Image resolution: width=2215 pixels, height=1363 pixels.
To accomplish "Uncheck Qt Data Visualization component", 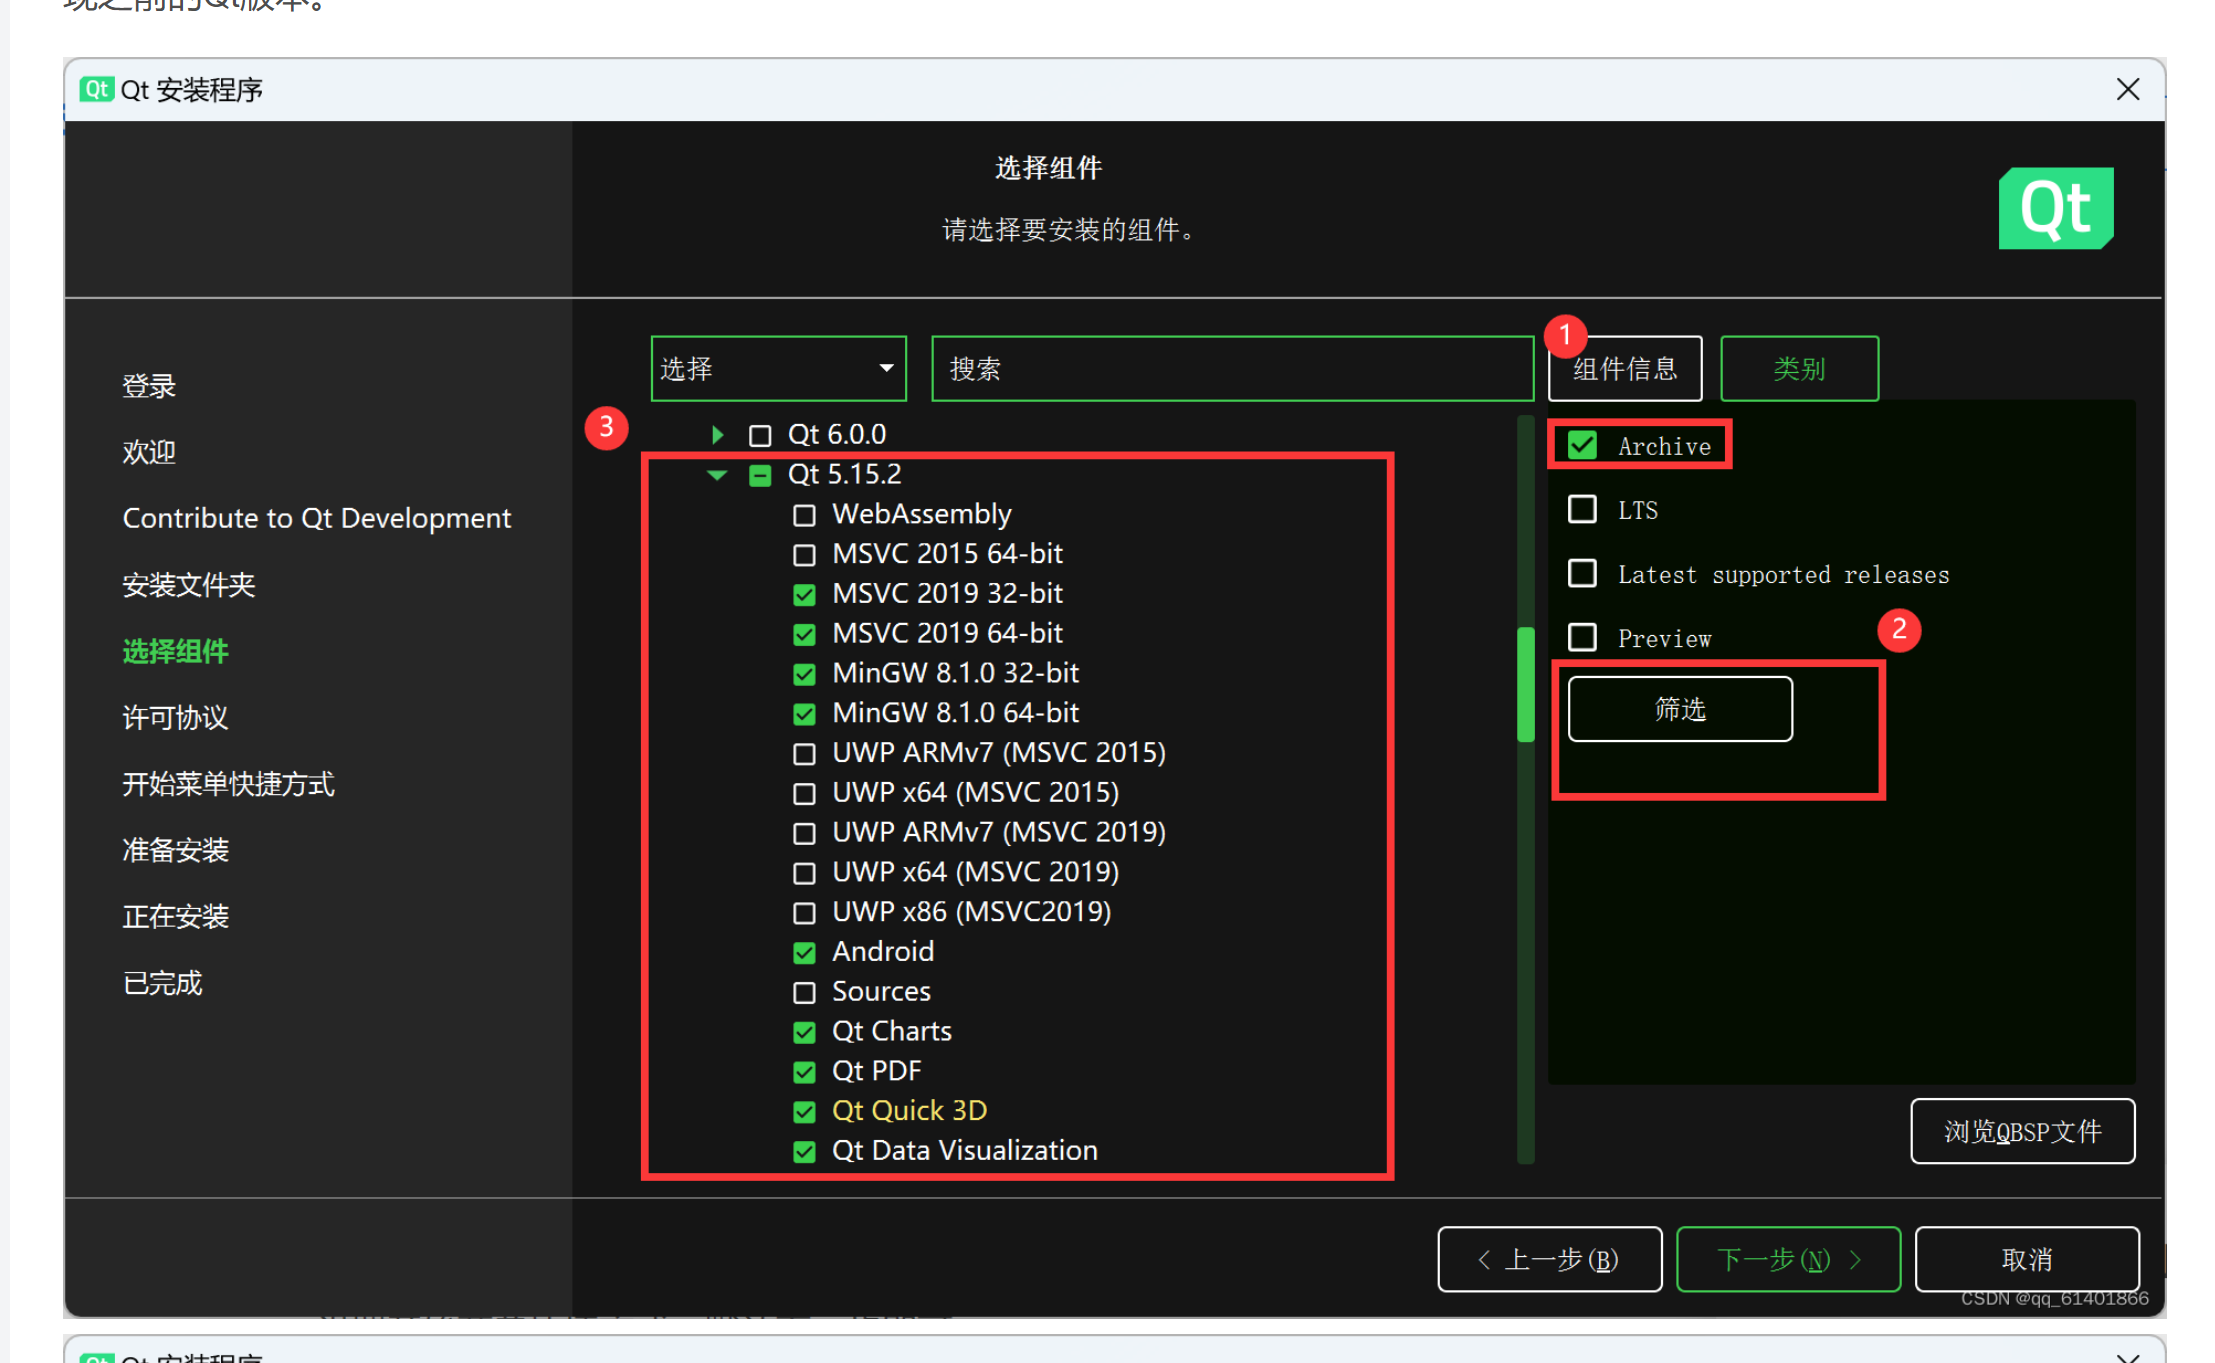I will (x=804, y=1152).
